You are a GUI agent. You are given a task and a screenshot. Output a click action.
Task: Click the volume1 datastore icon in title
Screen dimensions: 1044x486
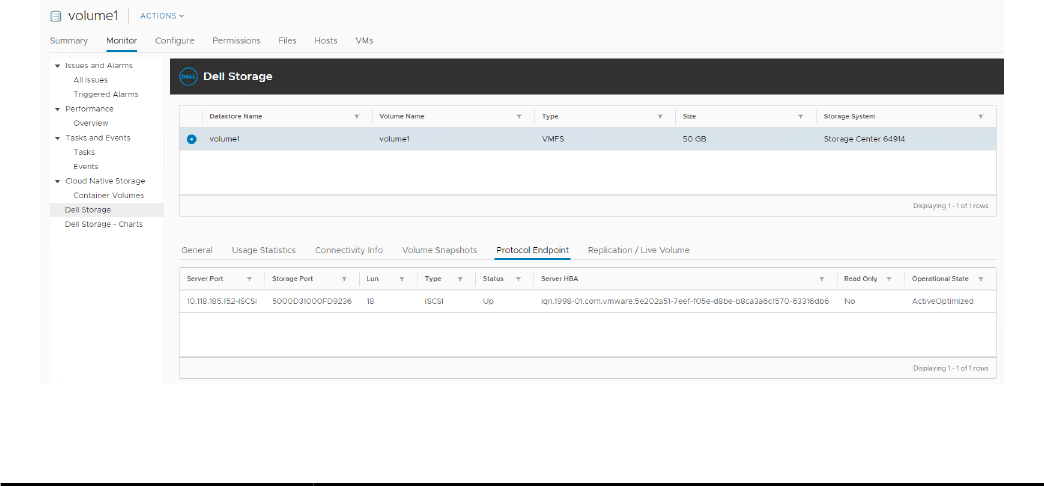click(56, 16)
